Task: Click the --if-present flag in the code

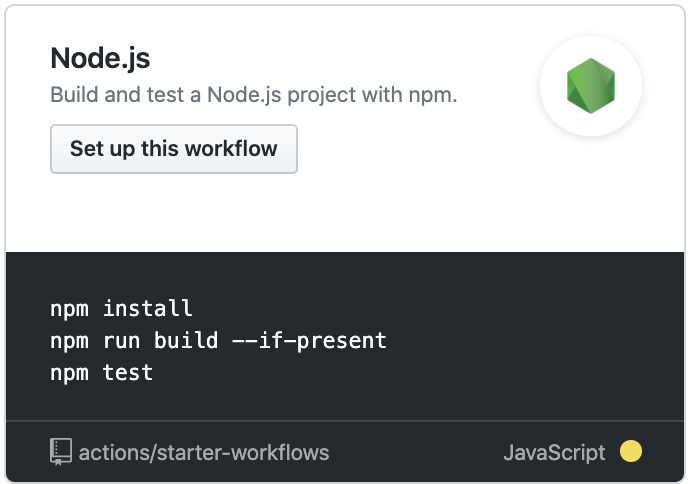Action: pyautogui.click(x=309, y=341)
